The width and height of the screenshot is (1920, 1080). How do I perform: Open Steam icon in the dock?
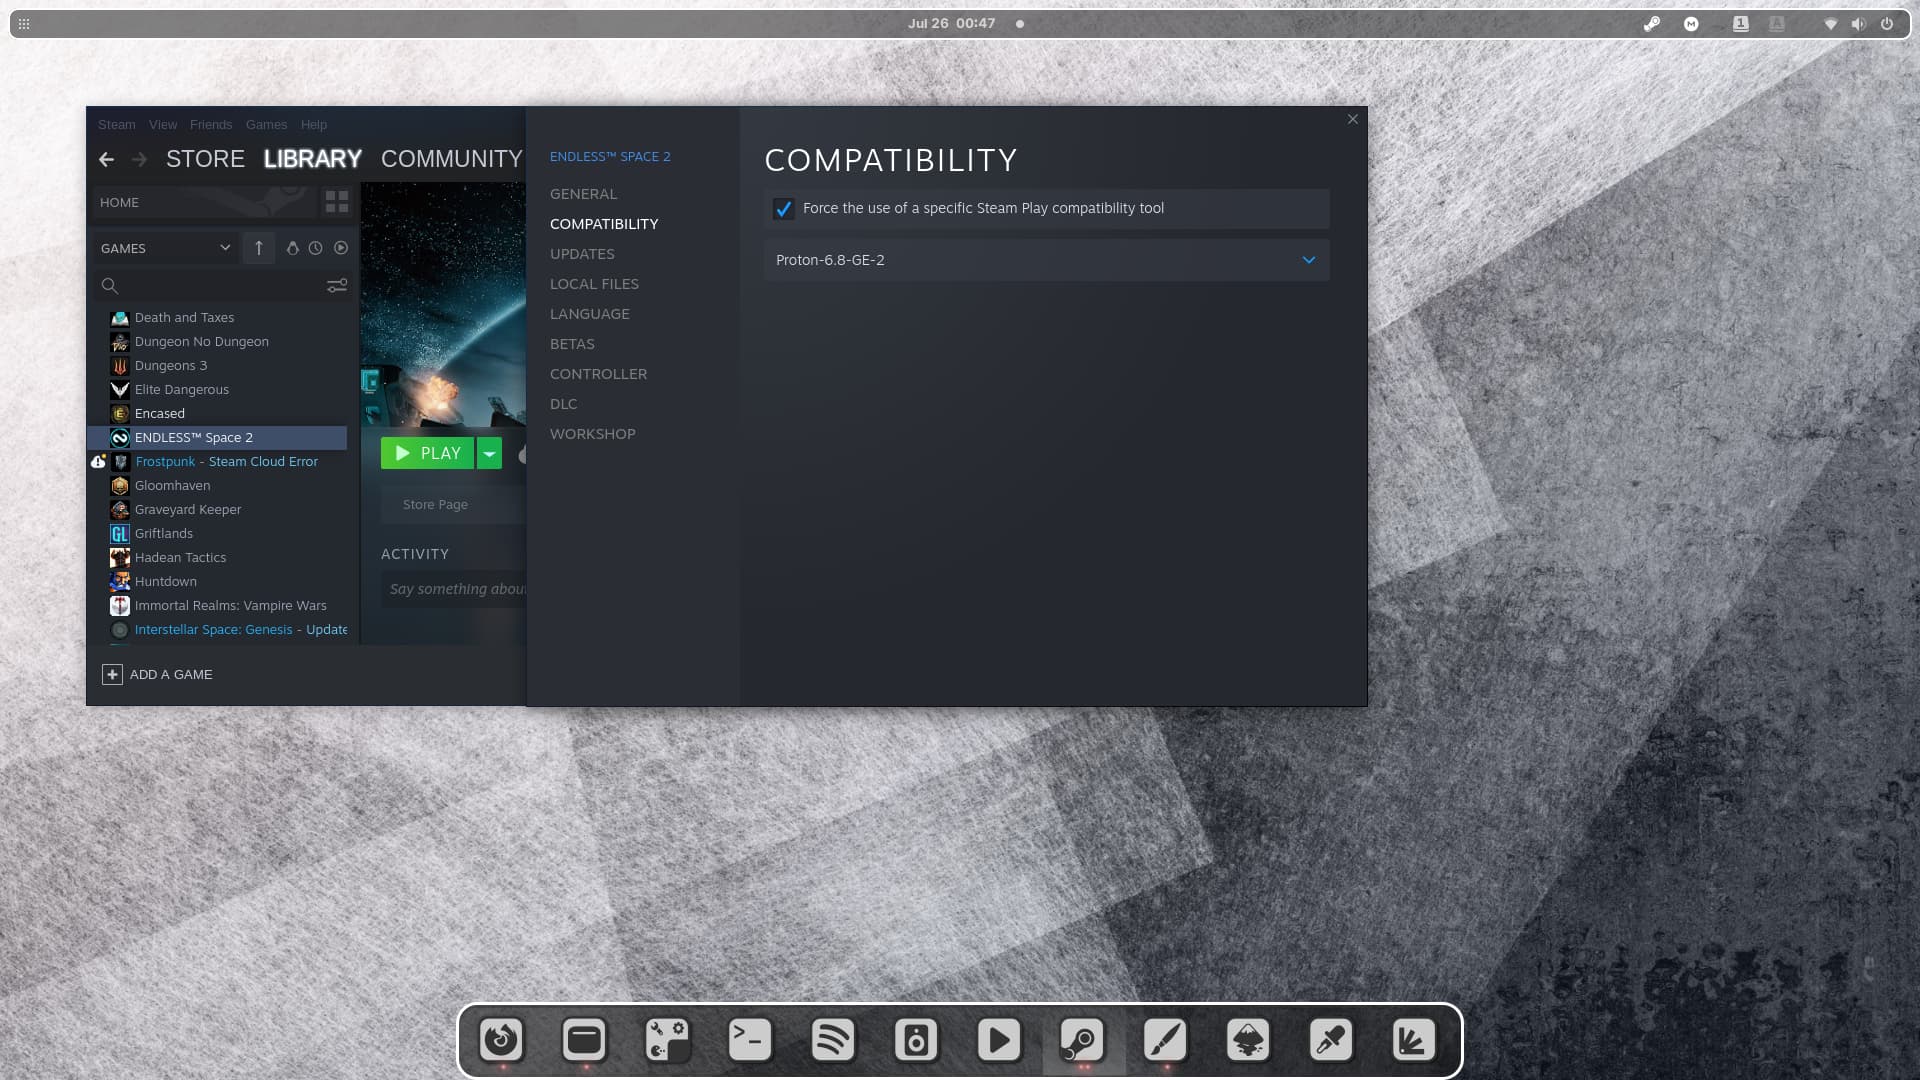coord(1082,1040)
